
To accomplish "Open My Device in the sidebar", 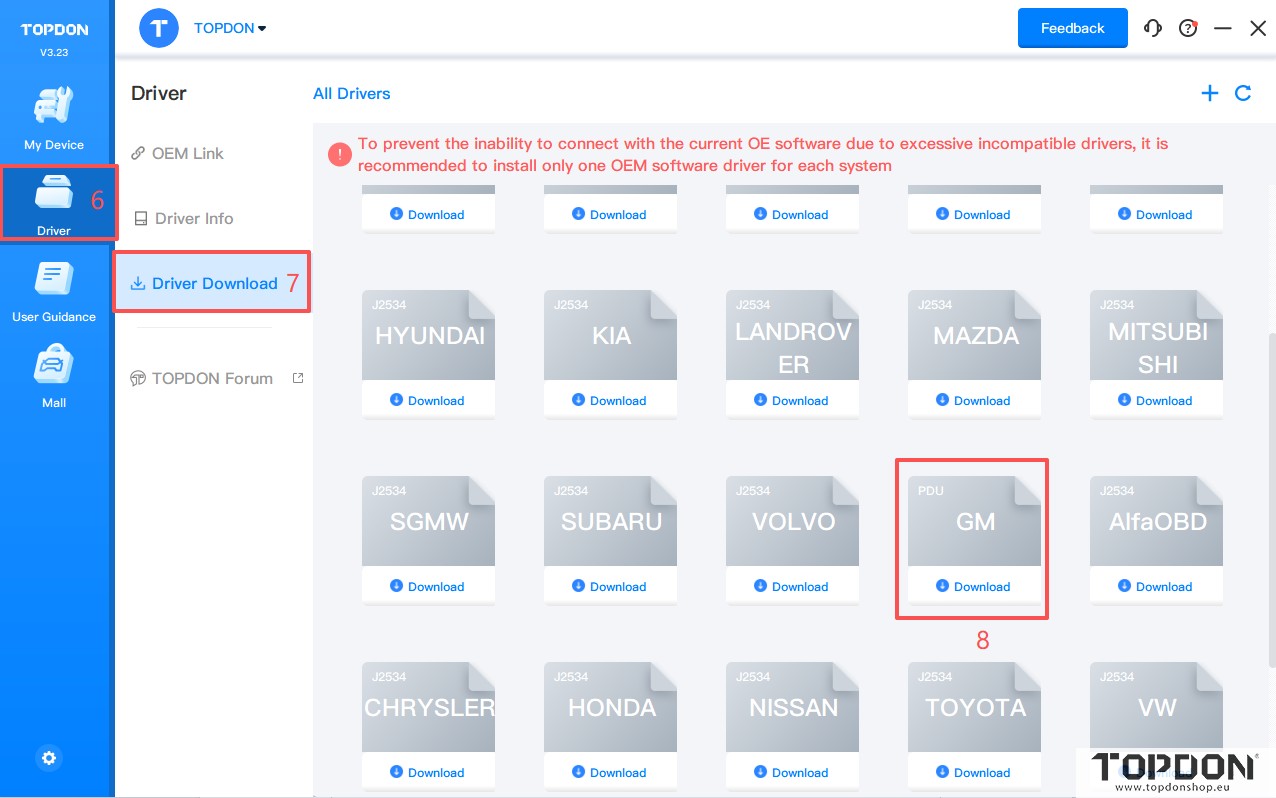I will (x=54, y=118).
